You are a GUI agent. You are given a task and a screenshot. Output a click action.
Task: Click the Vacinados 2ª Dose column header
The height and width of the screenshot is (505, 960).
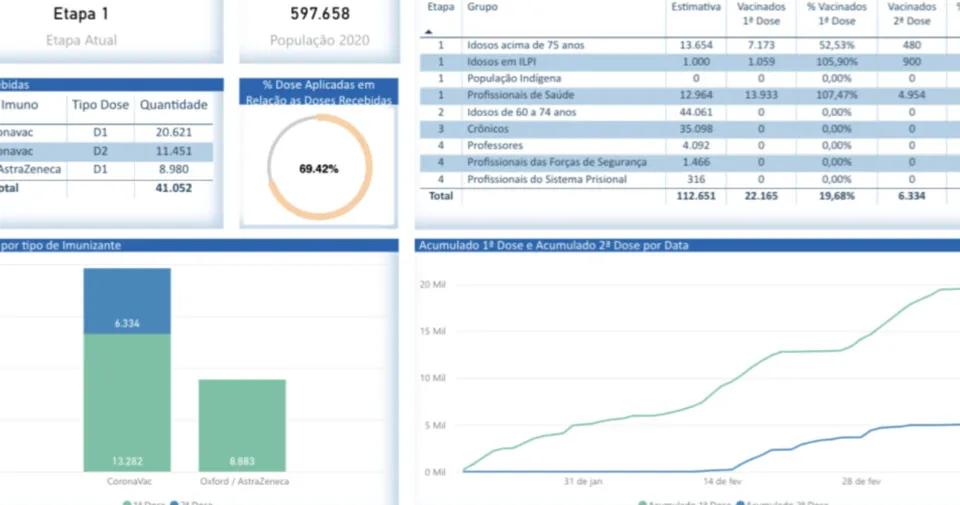coord(912,14)
